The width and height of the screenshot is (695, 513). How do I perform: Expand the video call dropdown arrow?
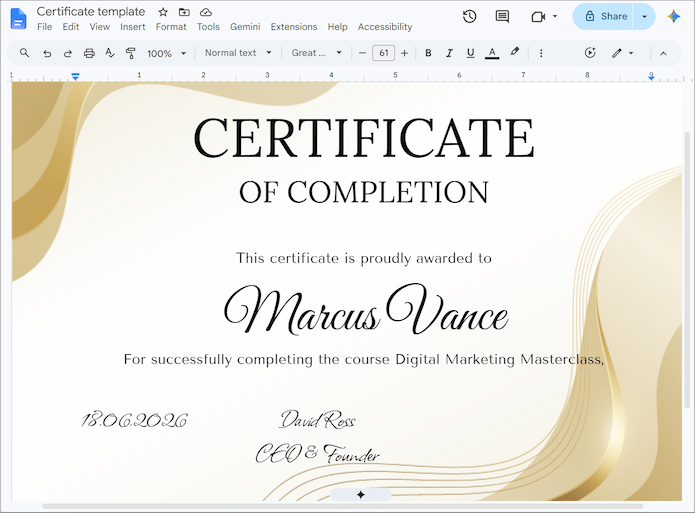(x=555, y=17)
